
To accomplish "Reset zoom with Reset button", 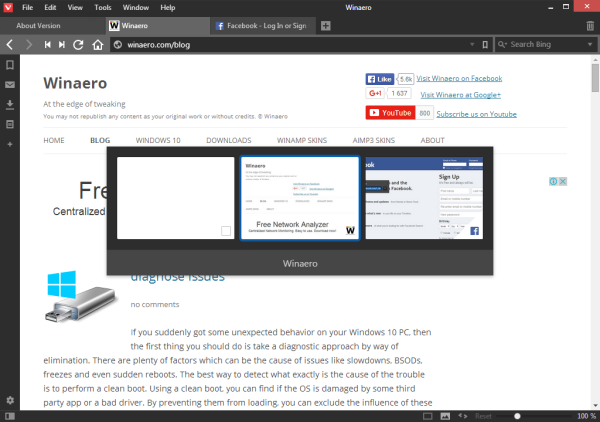I will click(x=483, y=416).
